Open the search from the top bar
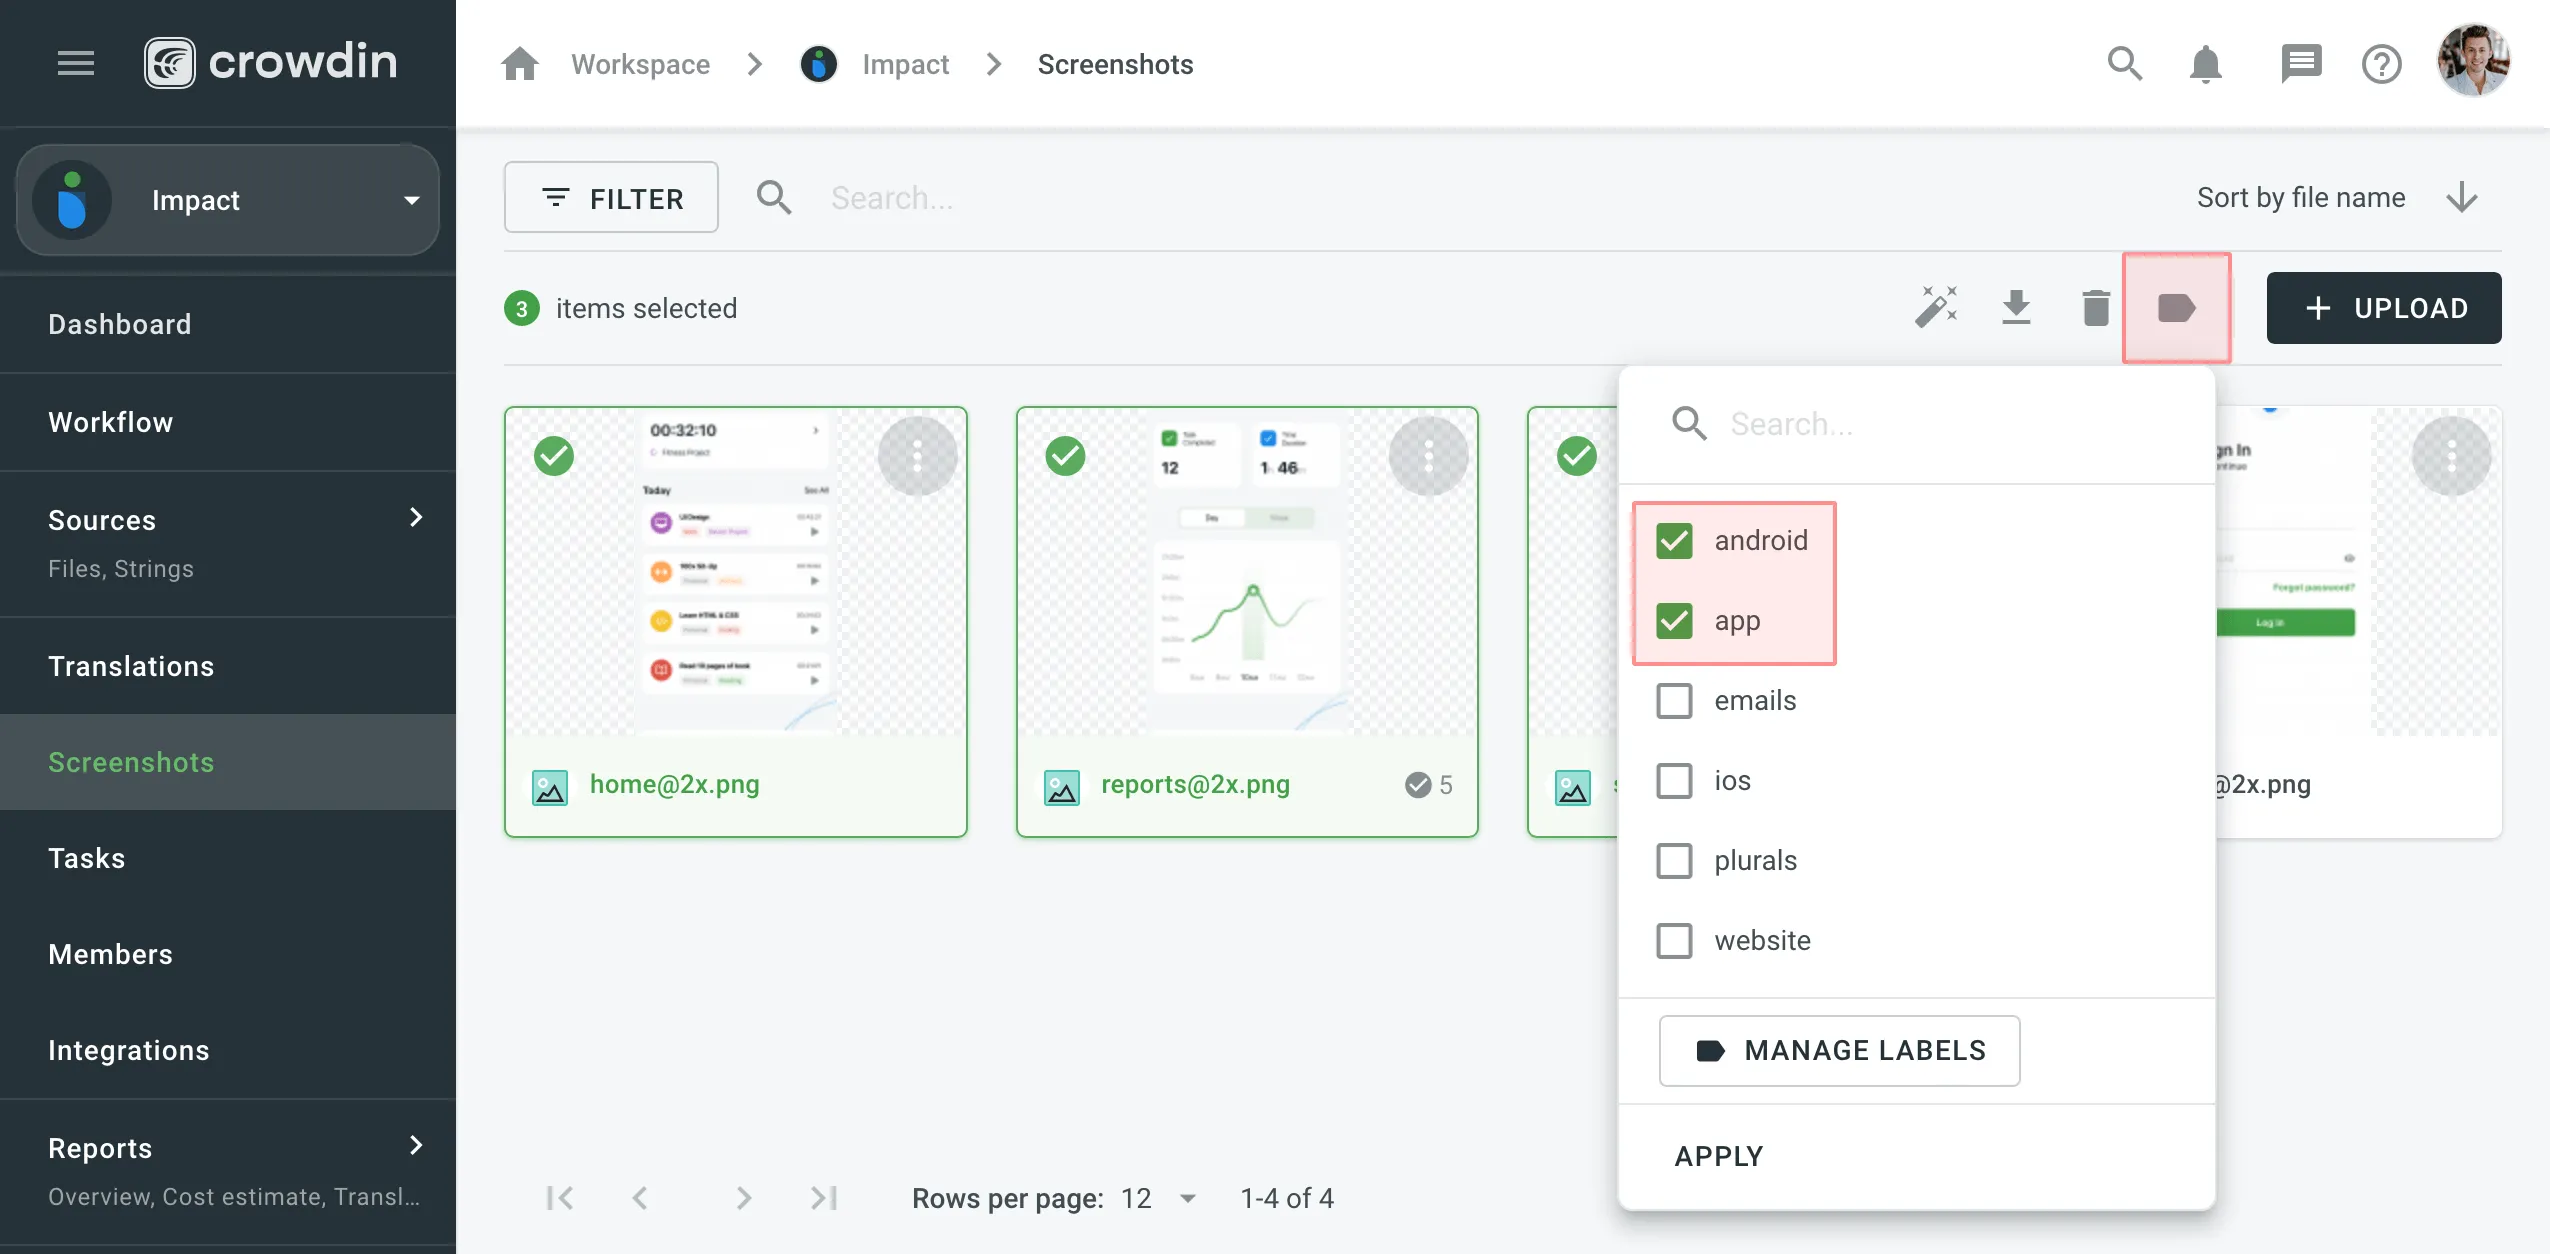The width and height of the screenshot is (2550, 1254). tap(2124, 63)
